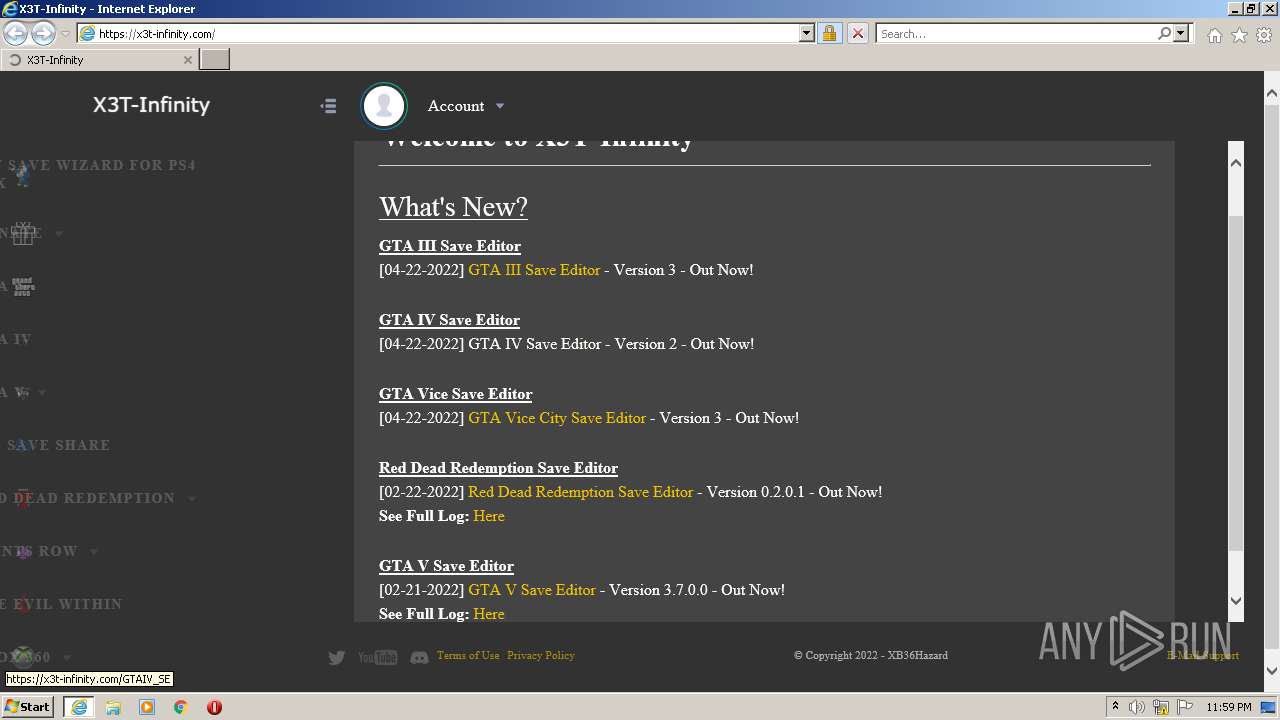
Task: Open yellow GTA V Save Editor link
Action: [x=531, y=590]
